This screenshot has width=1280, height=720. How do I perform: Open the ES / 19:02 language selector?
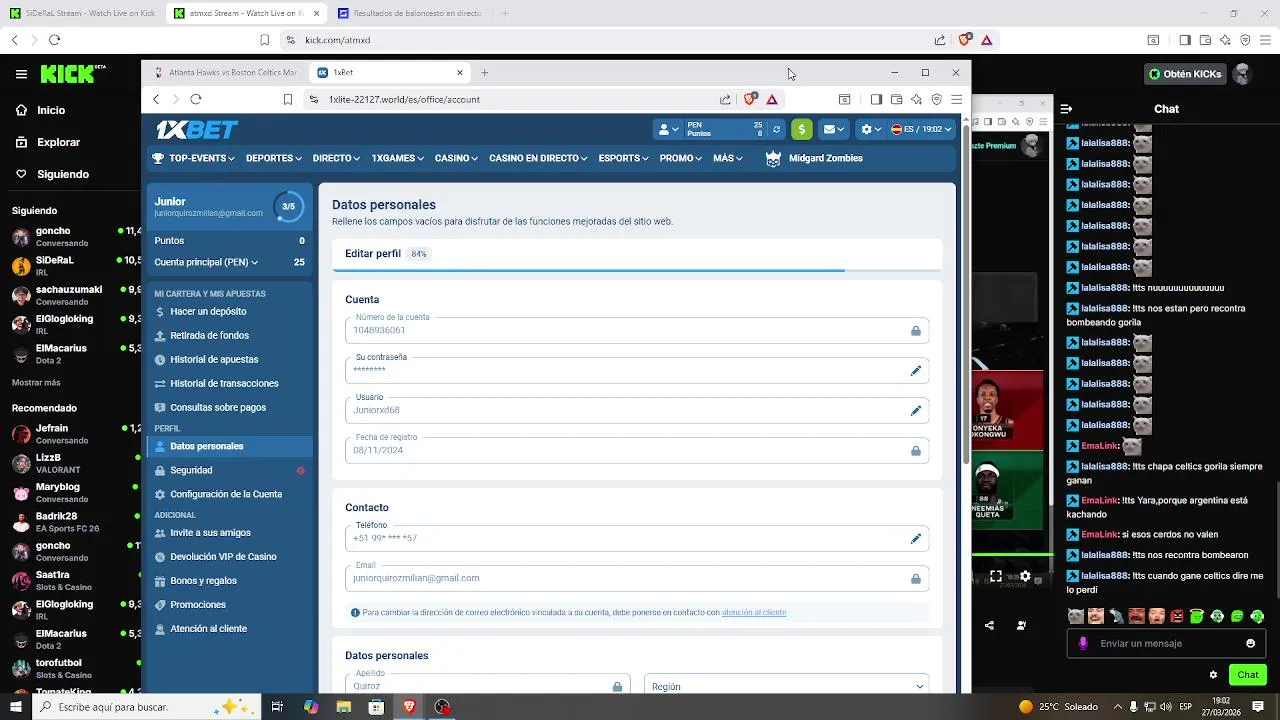921,129
